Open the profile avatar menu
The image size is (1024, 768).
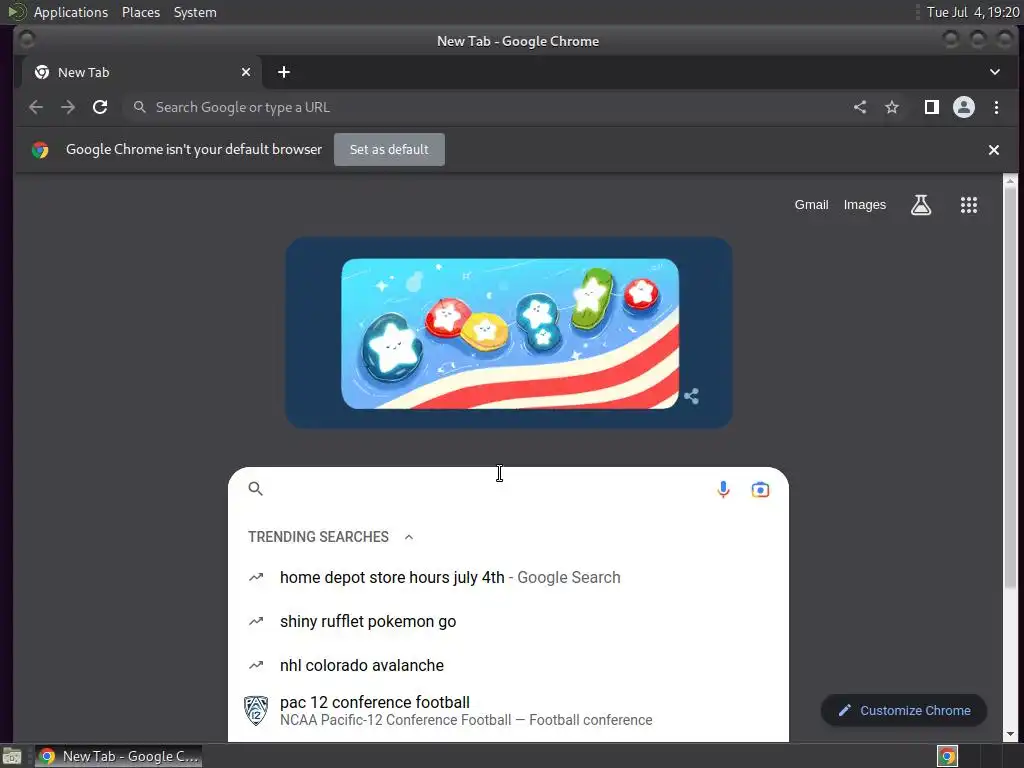(964, 107)
